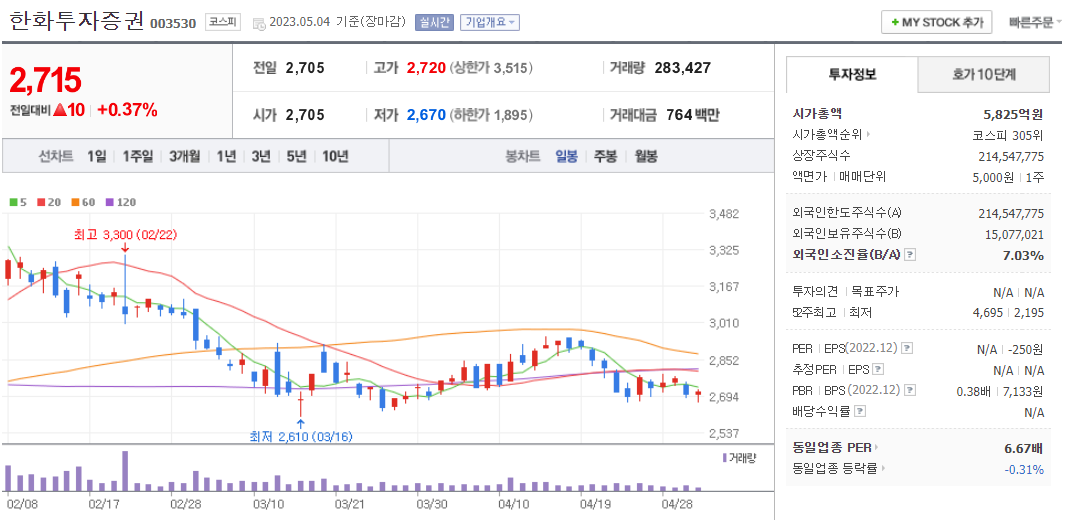Click the 동일업종 PER link
This screenshot has width=1070, height=520.
[832, 448]
